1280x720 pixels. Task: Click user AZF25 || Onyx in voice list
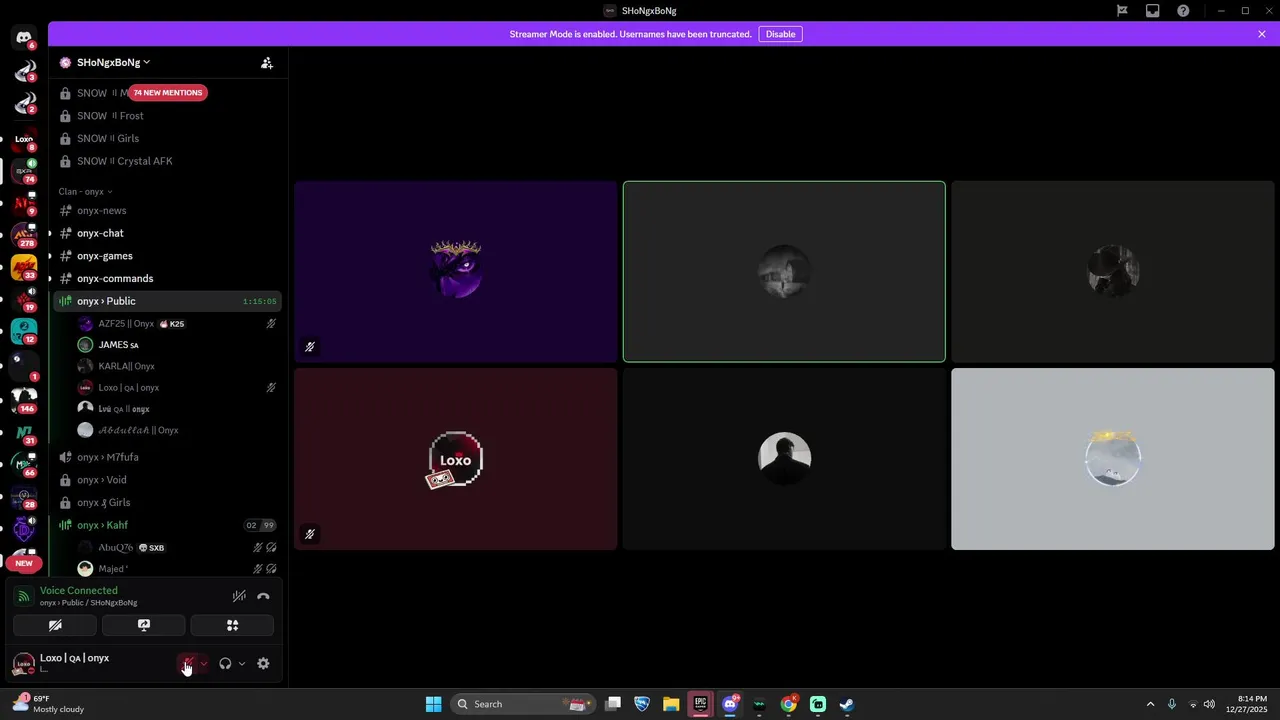(177, 324)
